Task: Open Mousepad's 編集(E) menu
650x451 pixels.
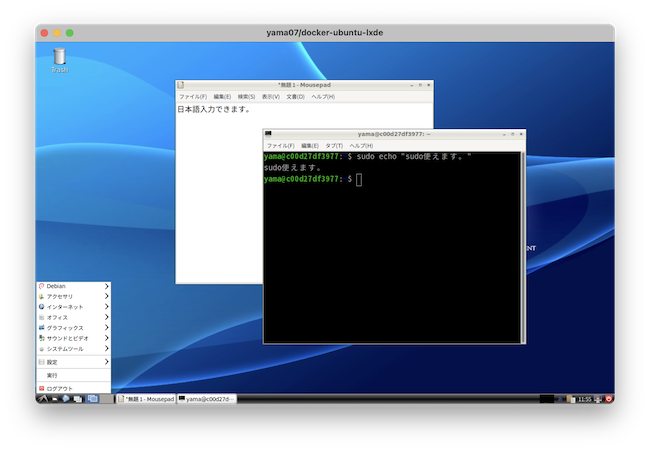Action: [222, 97]
